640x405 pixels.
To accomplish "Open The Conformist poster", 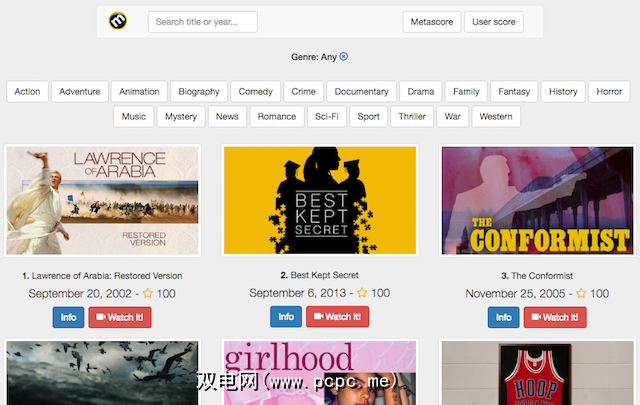I will coord(538,200).
